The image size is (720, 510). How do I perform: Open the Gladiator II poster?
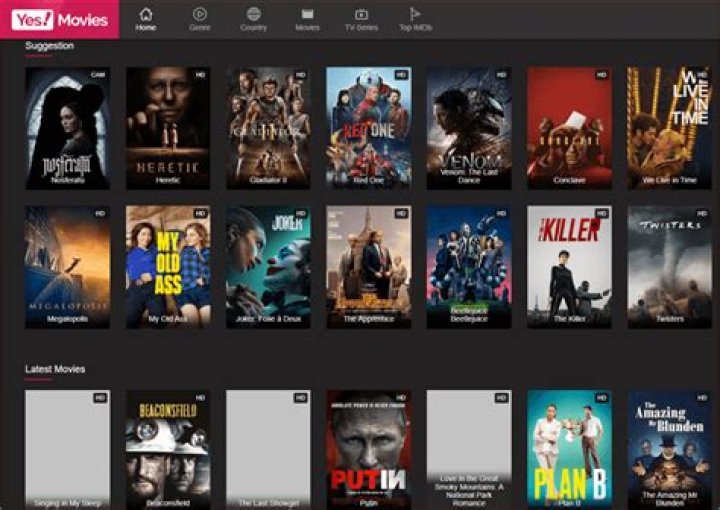click(268, 128)
